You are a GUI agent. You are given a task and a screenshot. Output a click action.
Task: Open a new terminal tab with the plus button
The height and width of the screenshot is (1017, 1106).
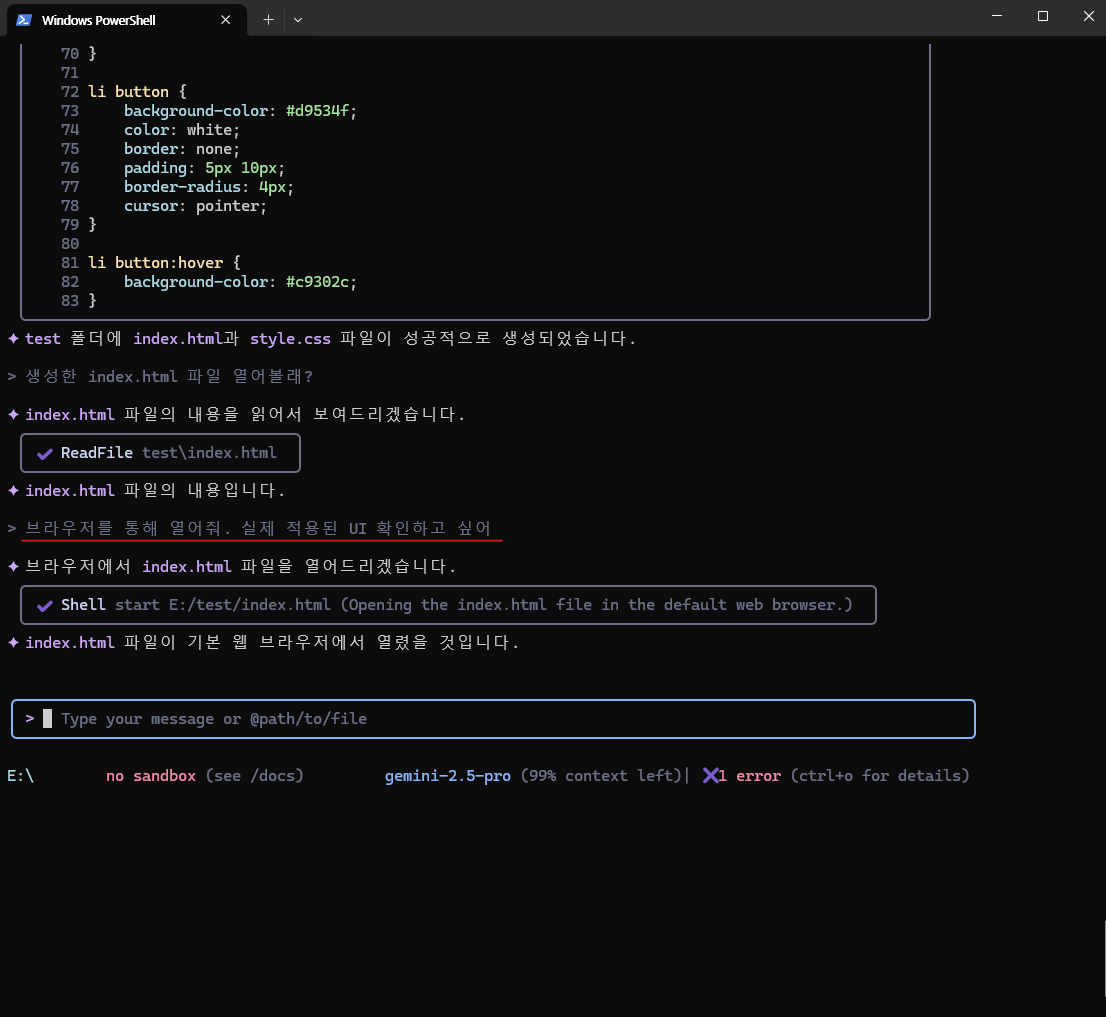click(x=268, y=20)
